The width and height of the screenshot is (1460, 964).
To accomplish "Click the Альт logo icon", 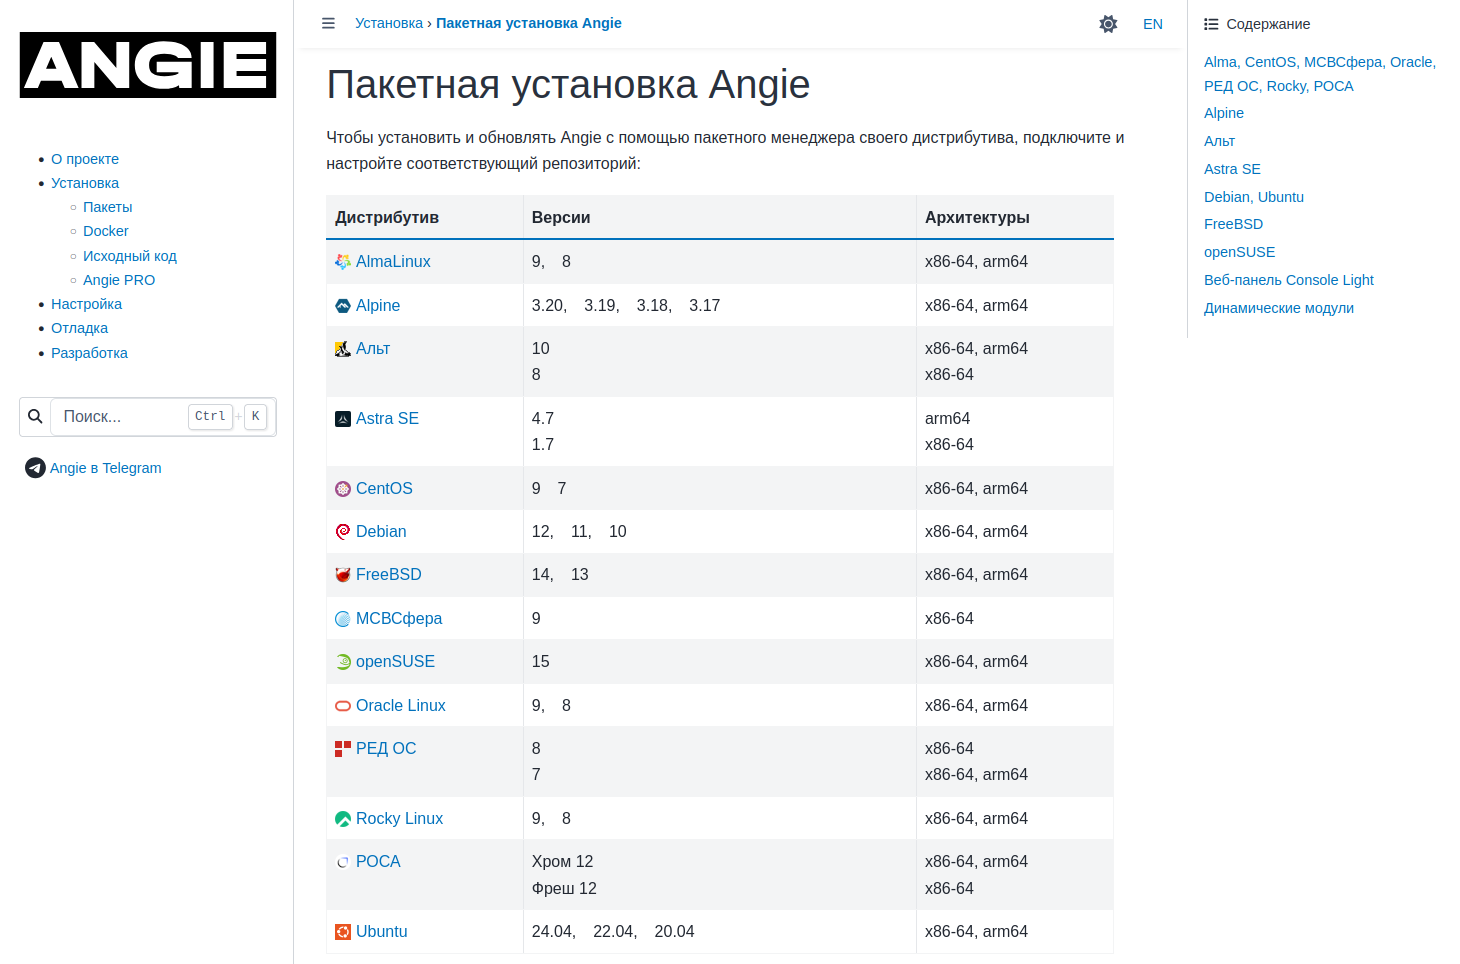I will tap(343, 348).
